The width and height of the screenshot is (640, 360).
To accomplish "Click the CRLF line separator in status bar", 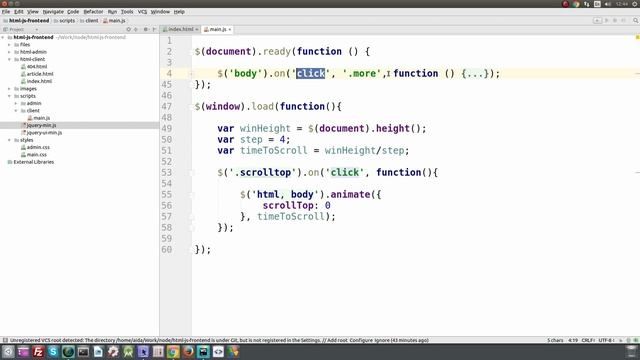I will 588,340.
